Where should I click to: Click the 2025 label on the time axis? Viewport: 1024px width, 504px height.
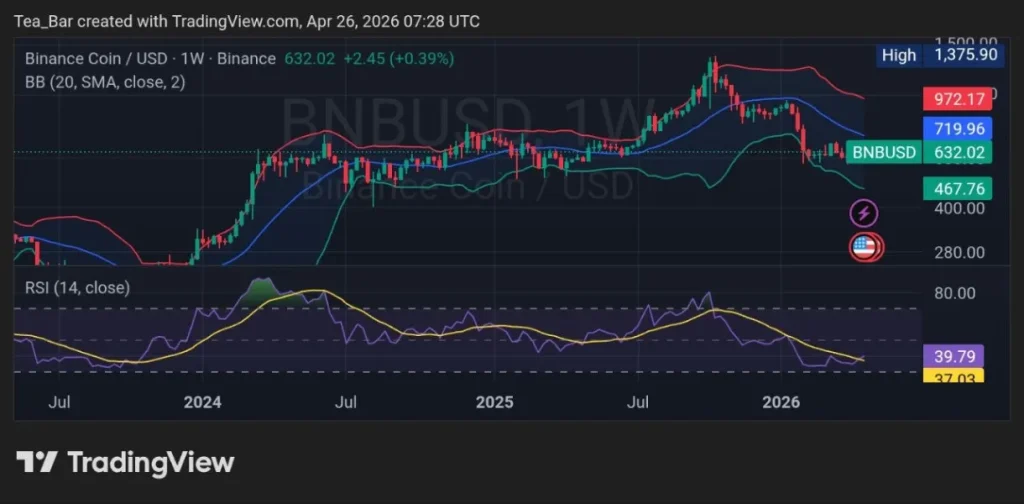[x=494, y=402]
